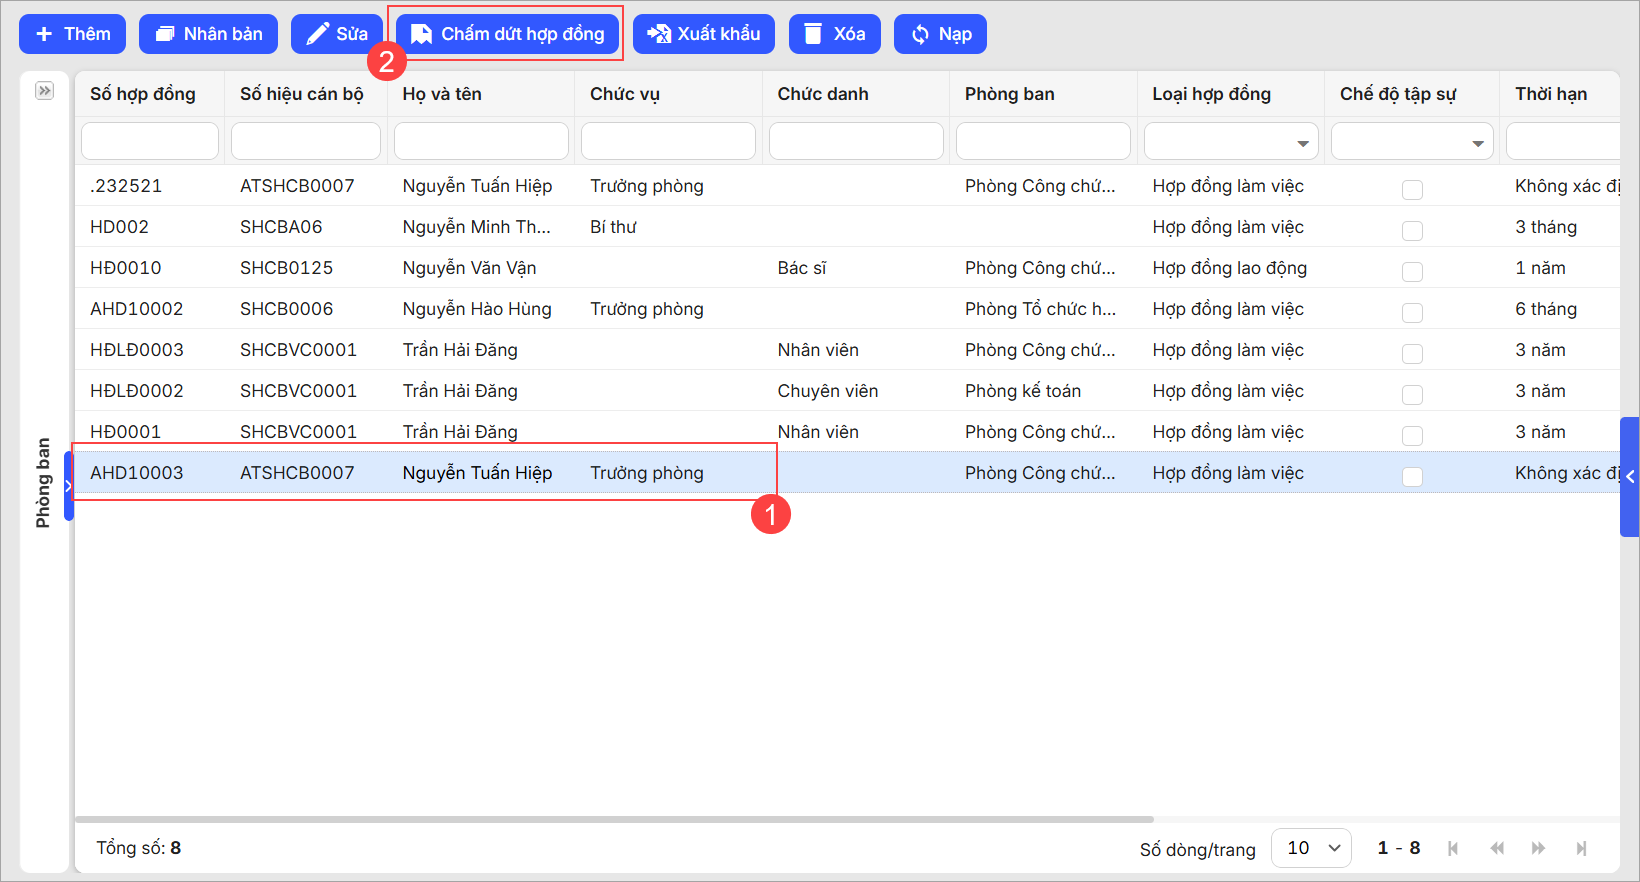Check tập sự box for AHD10003 row
The image size is (1640, 882).
1412,476
